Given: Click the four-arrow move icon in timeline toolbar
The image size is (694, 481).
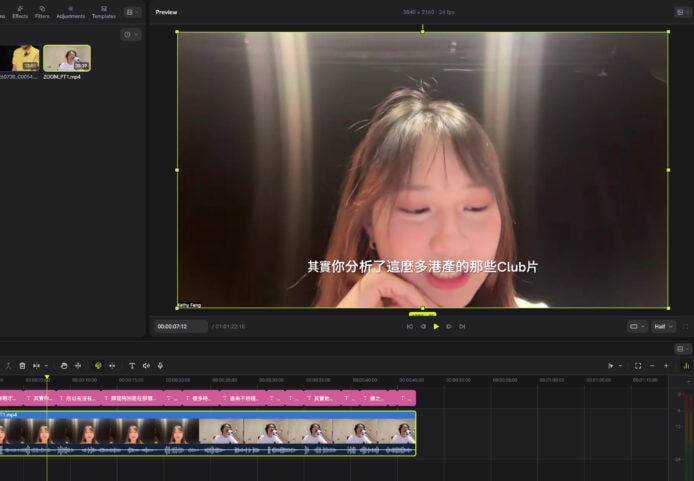Looking at the screenshot, I should pyautogui.click(x=78, y=366).
